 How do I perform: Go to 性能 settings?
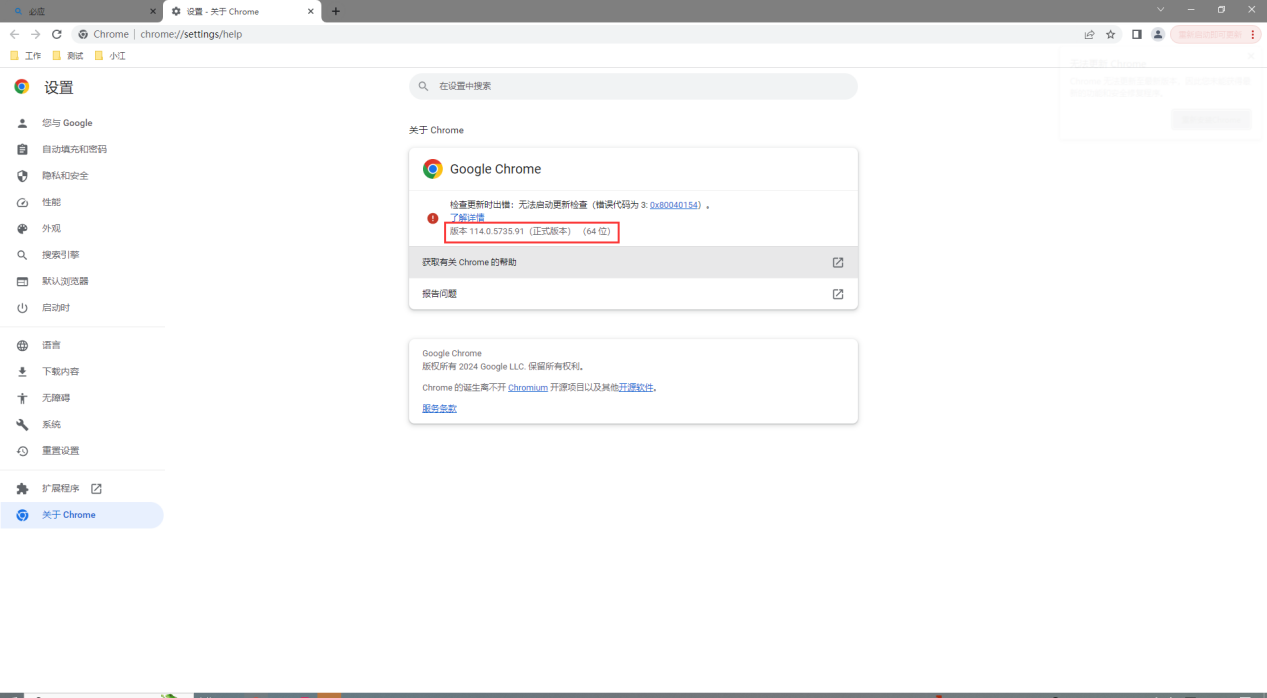(x=51, y=202)
